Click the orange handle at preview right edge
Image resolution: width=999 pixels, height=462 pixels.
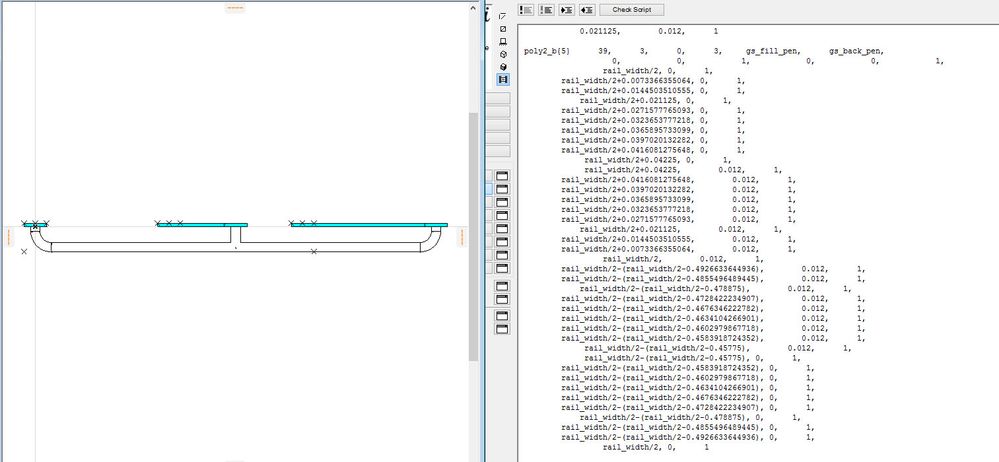point(462,237)
